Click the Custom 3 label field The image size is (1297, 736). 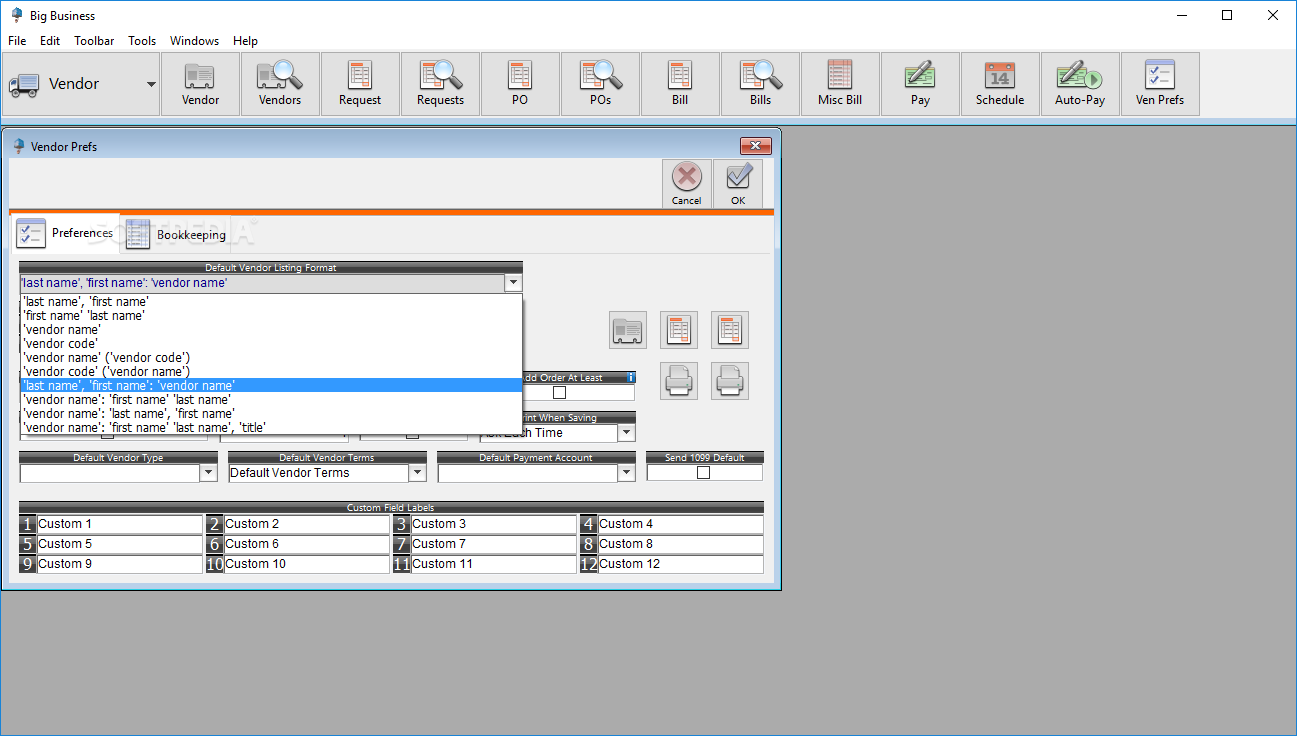(x=494, y=524)
